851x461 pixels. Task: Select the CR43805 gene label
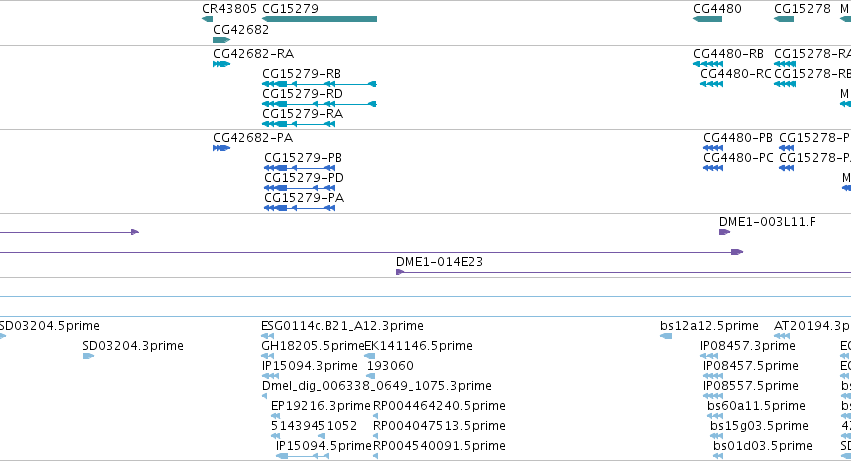coord(229,9)
